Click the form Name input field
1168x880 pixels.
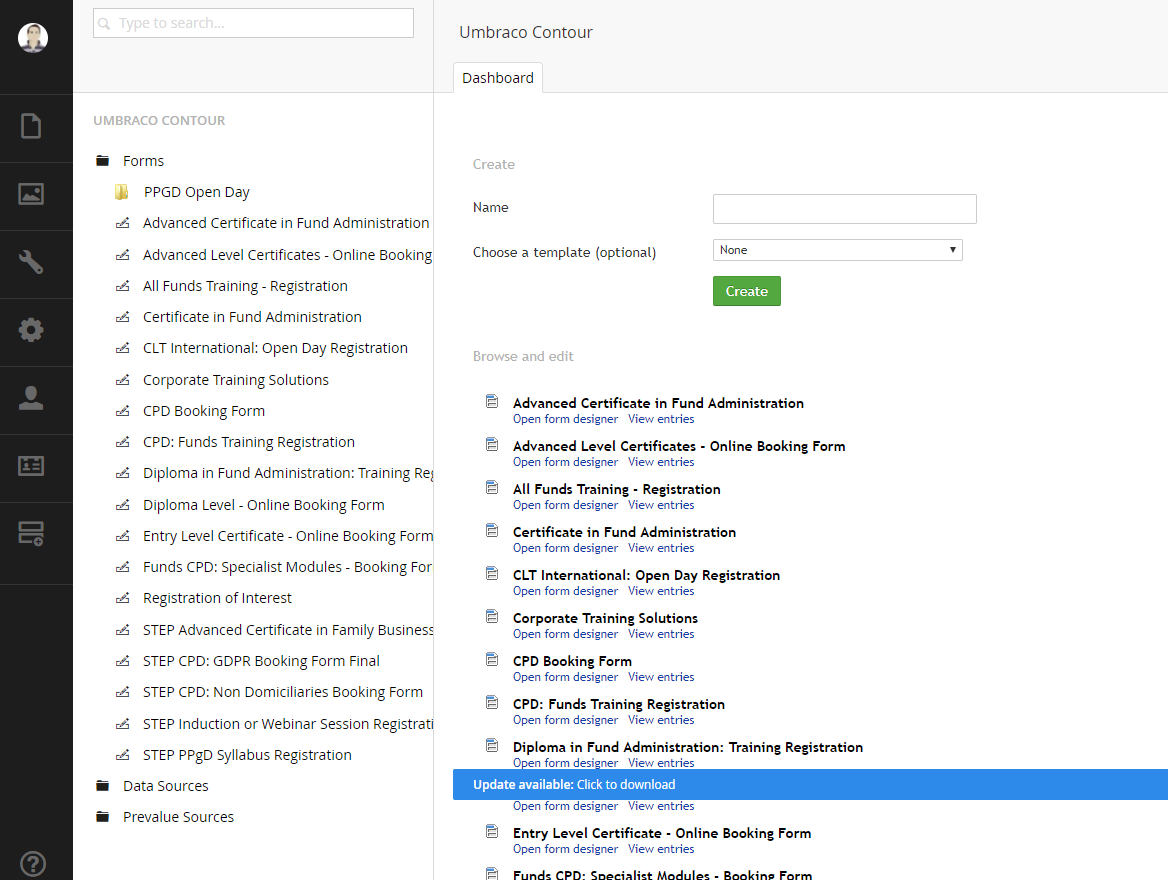[845, 209]
